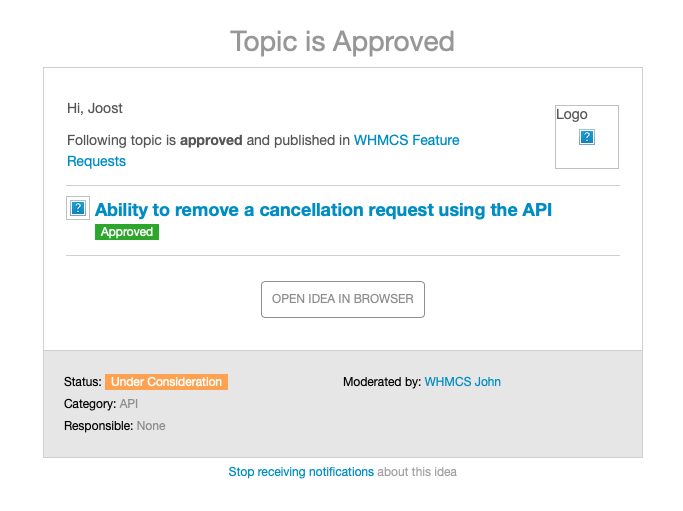Click the orange Under Consideration status badge
Screen dimensions: 683x511
tap(166, 382)
